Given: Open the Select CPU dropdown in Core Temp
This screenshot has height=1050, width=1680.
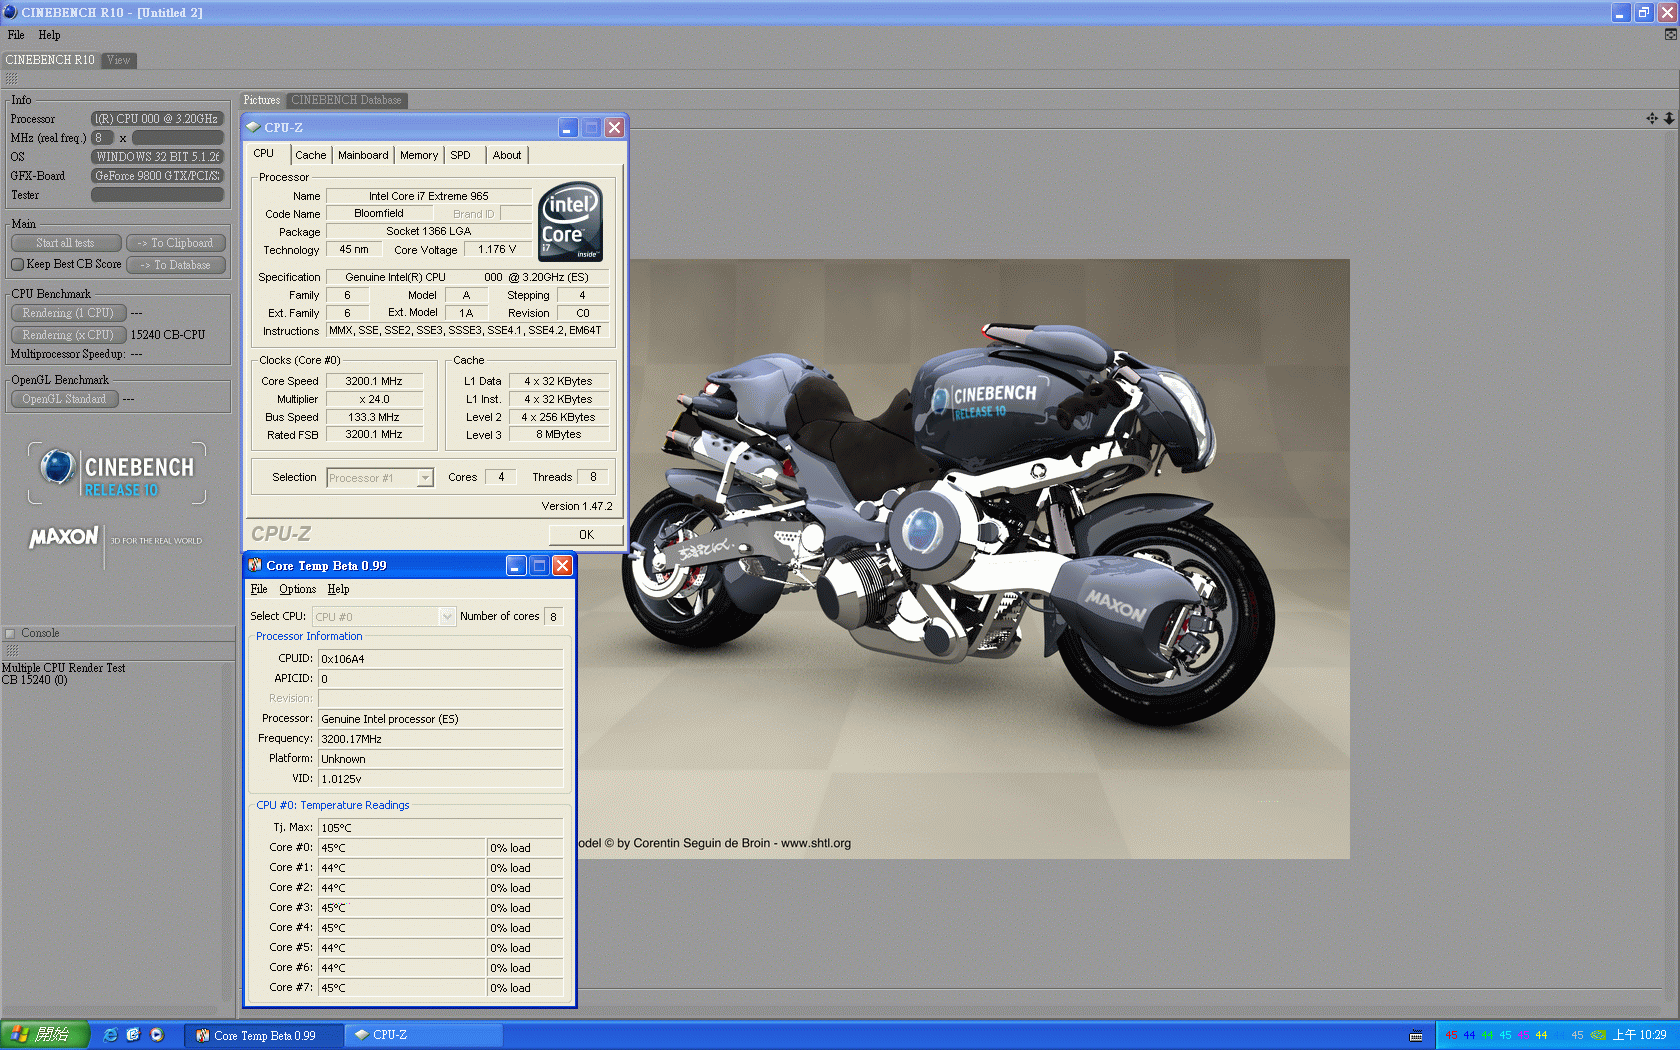Looking at the screenshot, I should (x=447, y=617).
